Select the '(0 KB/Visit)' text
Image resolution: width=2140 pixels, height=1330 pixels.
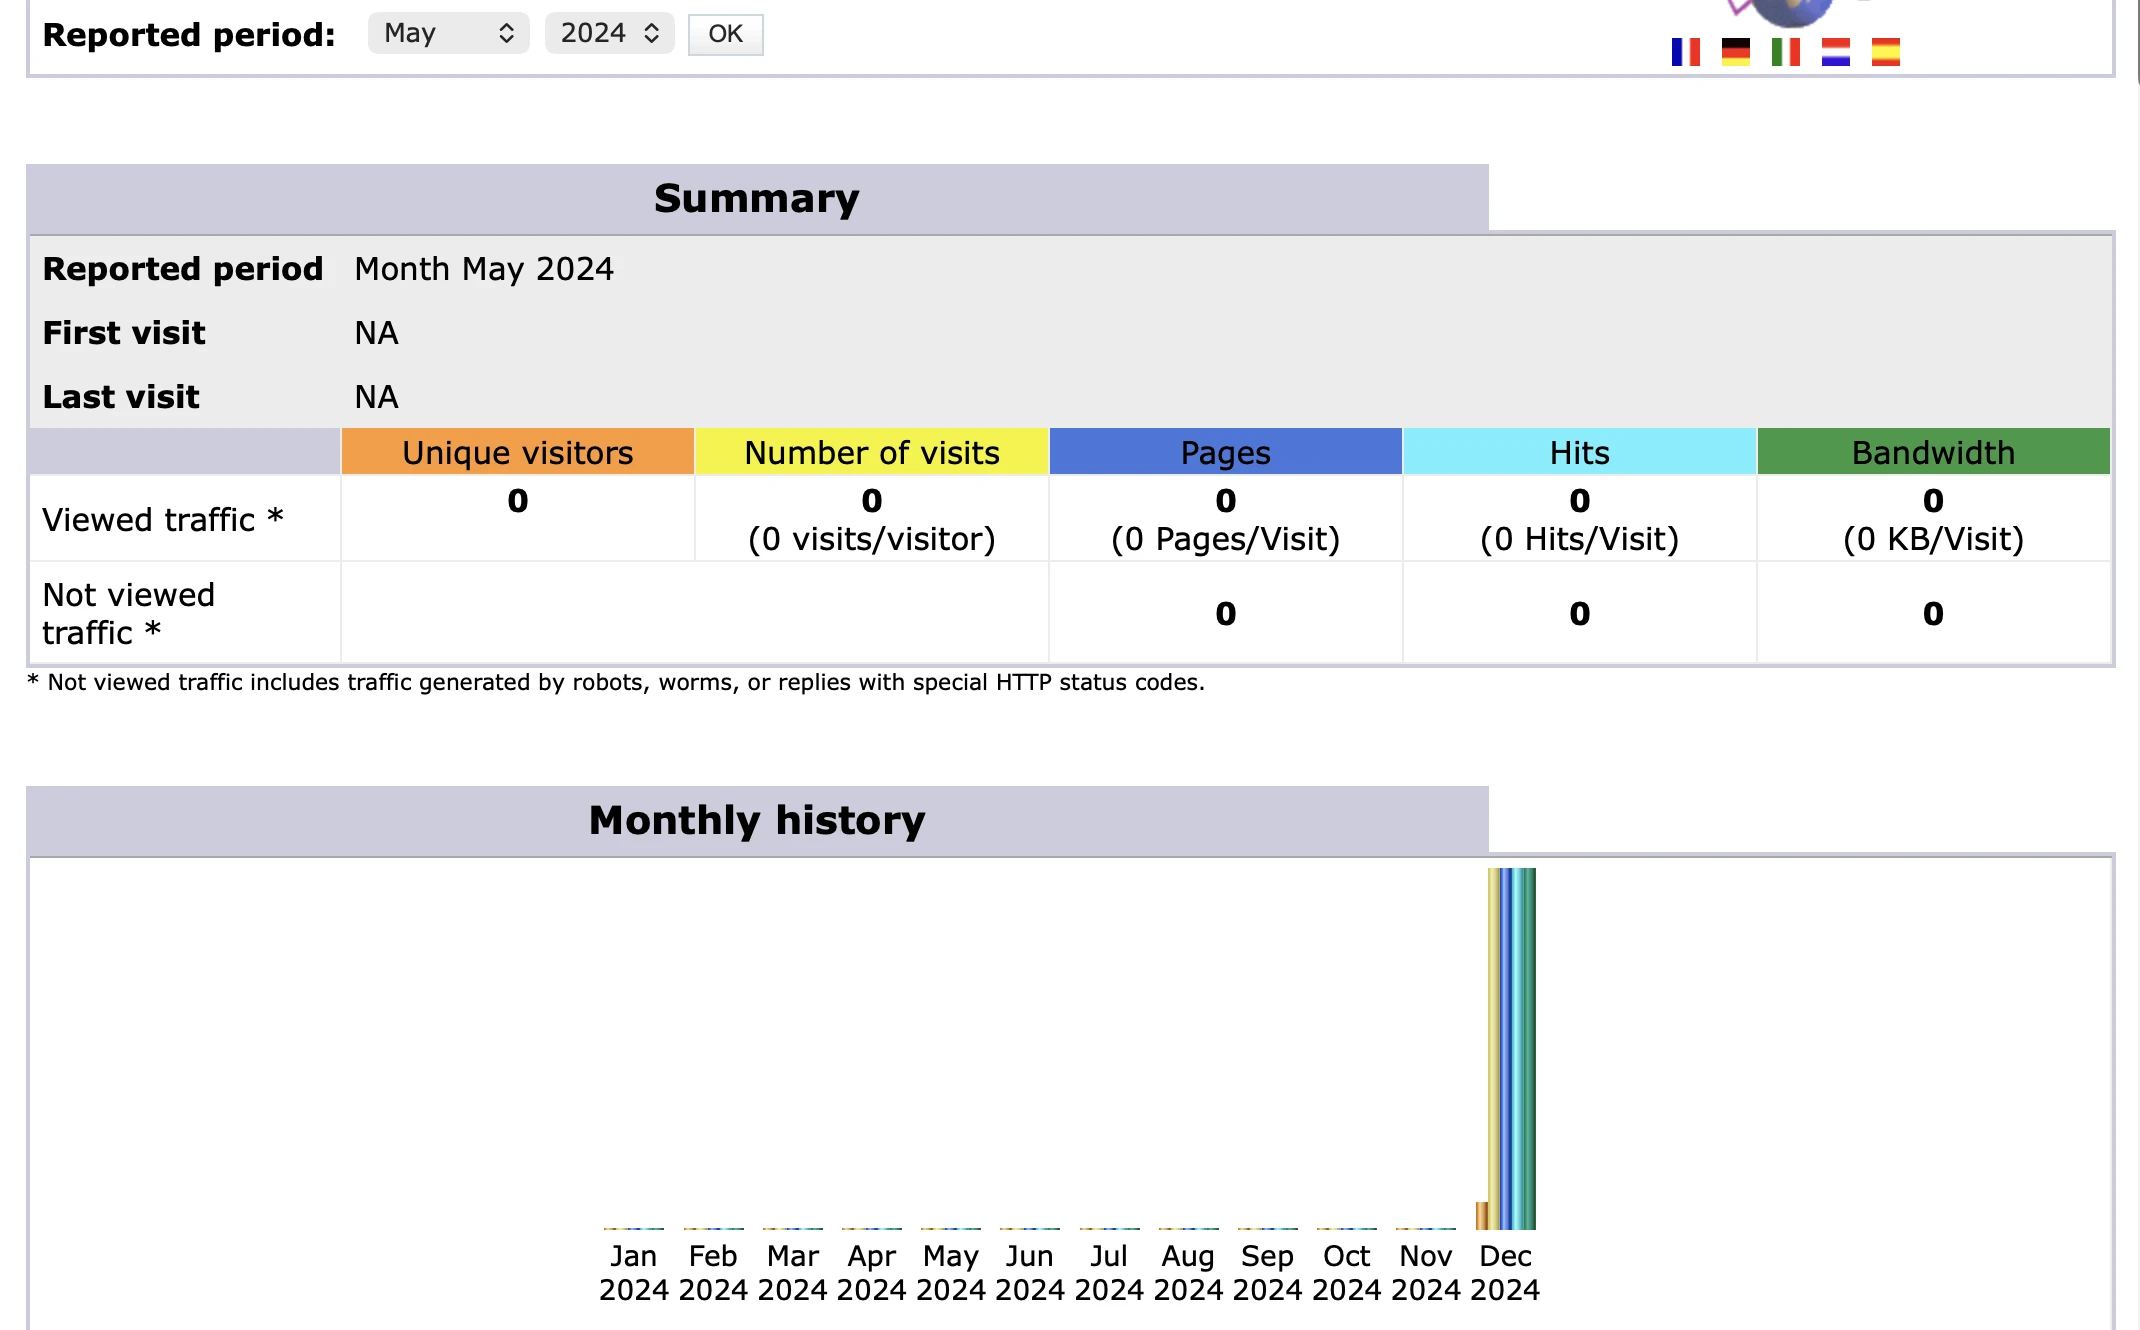click(x=1934, y=539)
